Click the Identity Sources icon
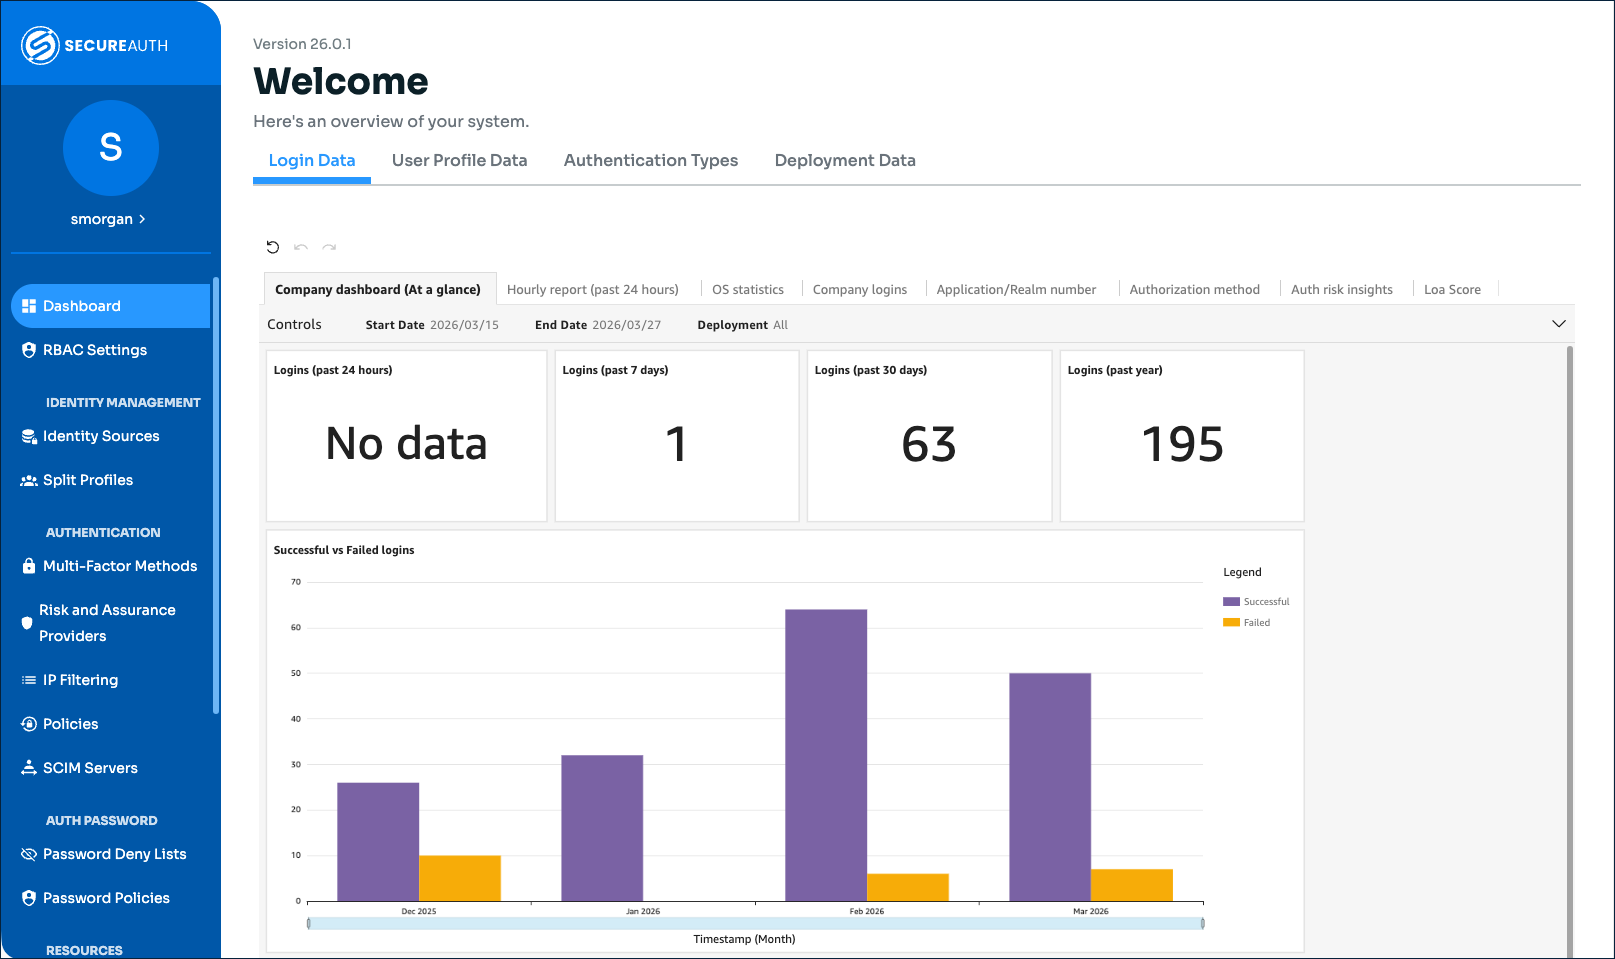Image resolution: width=1615 pixels, height=959 pixels. [27, 435]
